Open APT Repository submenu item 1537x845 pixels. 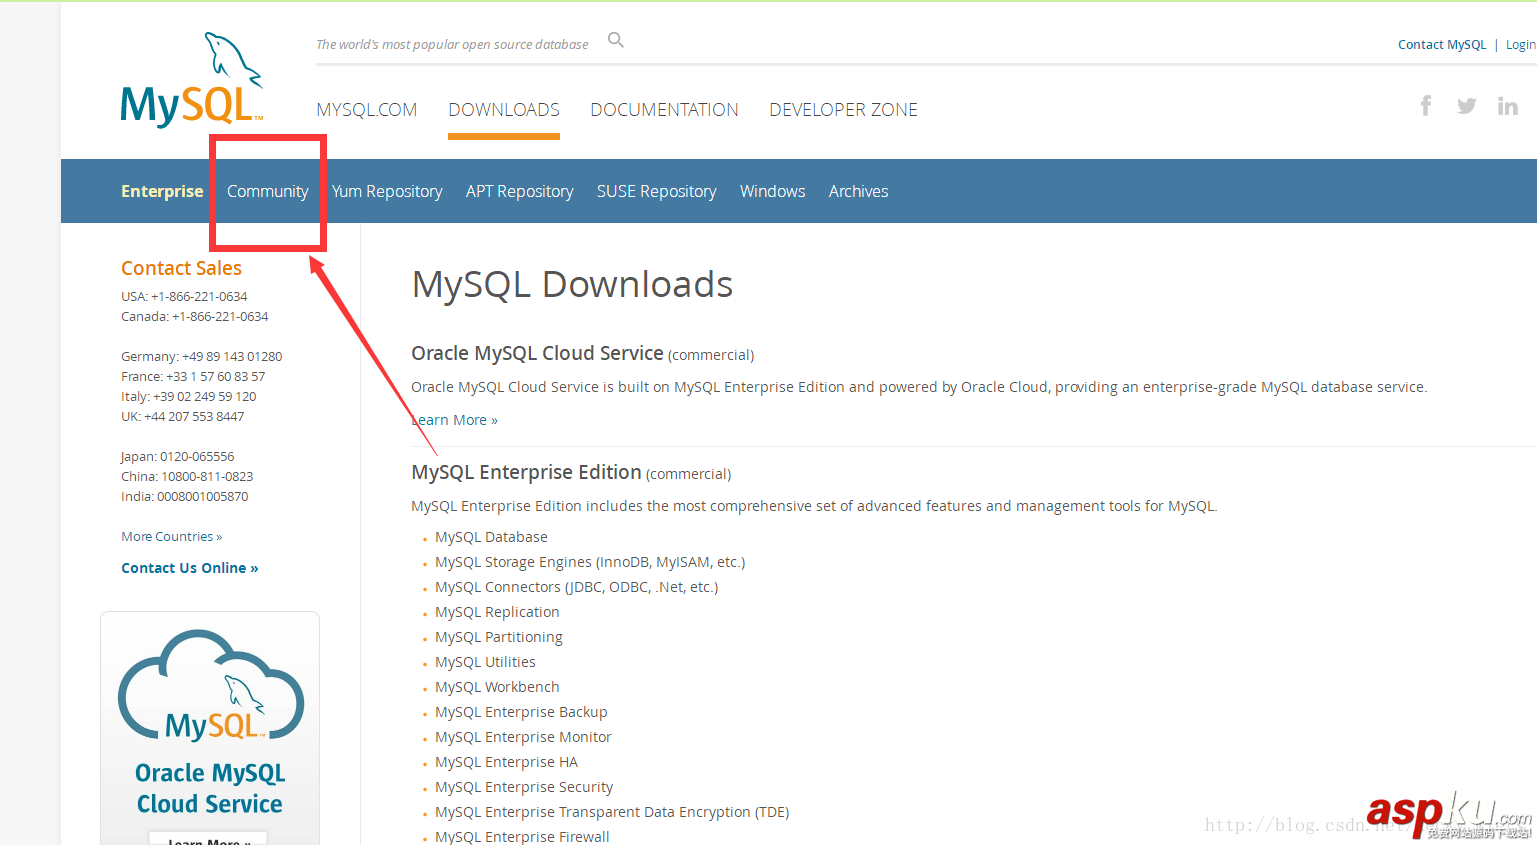pos(520,191)
